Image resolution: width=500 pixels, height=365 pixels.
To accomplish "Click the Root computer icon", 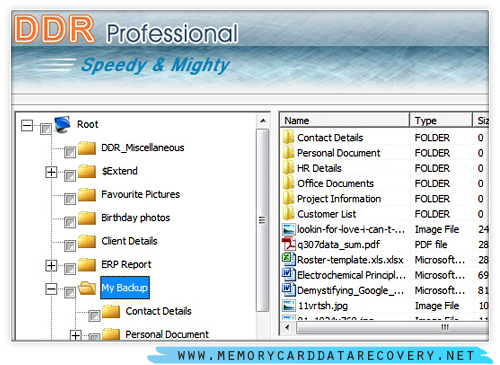I will (x=63, y=124).
